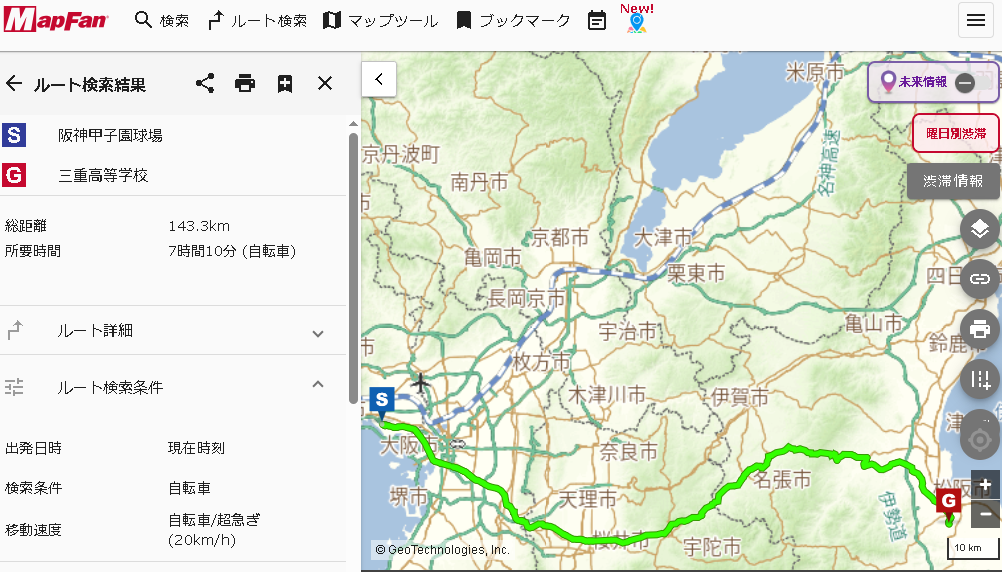
Task: Print the route using the panel printer icon
Action: 245,84
